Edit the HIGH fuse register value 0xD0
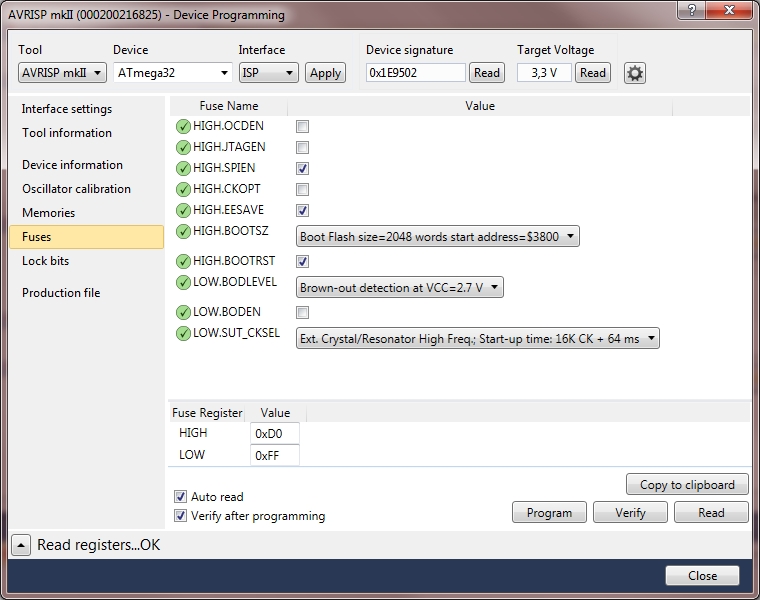The width and height of the screenshot is (760, 600). 274,433
